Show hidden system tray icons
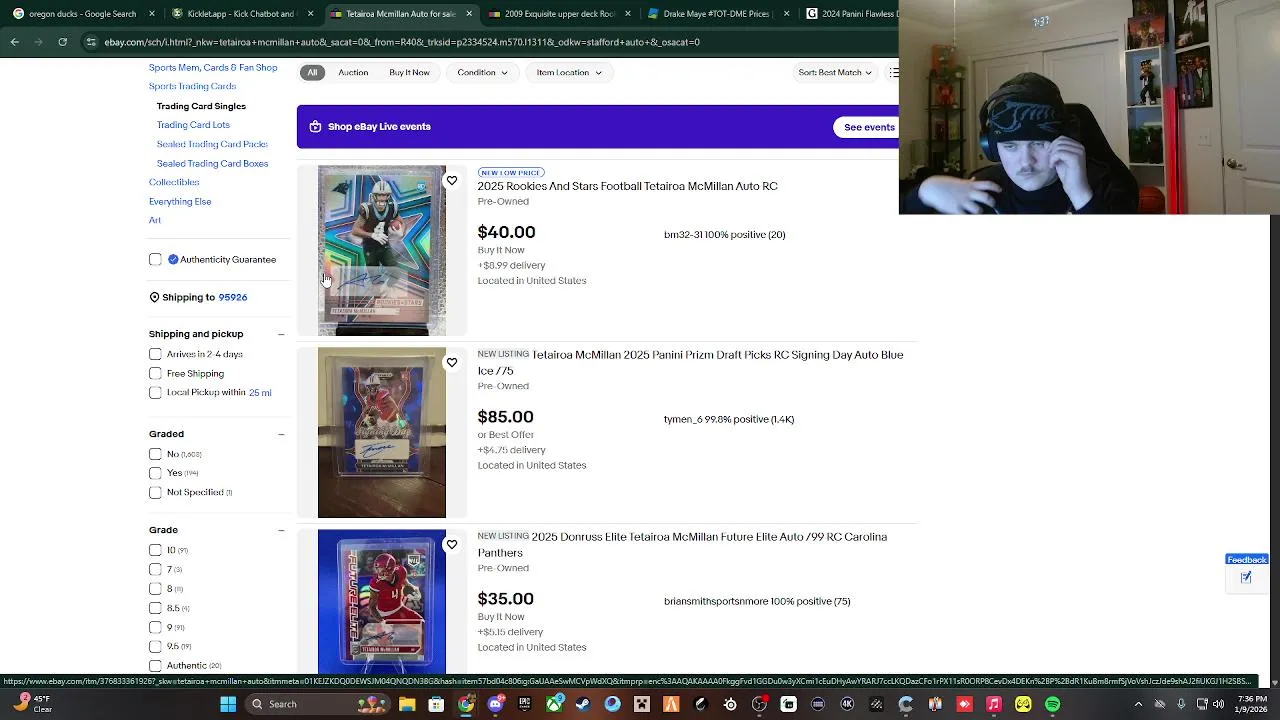1280x720 pixels. click(1138, 704)
